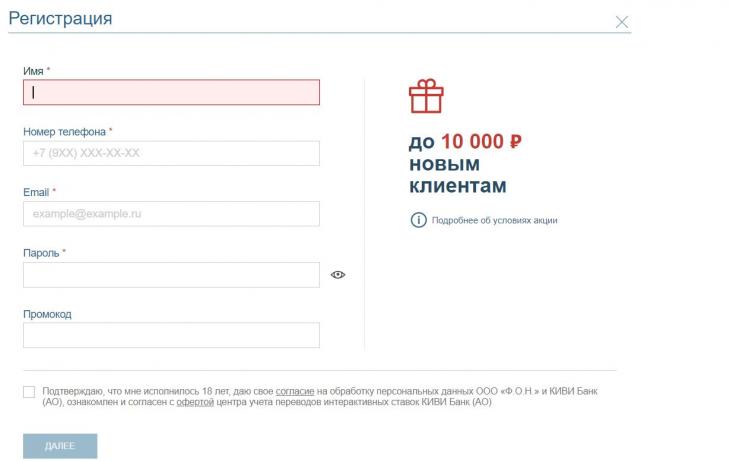Image resolution: width=730 pixels, height=461 pixels.
Task: Click into the Номер телефона field
Action: [171, 153]
